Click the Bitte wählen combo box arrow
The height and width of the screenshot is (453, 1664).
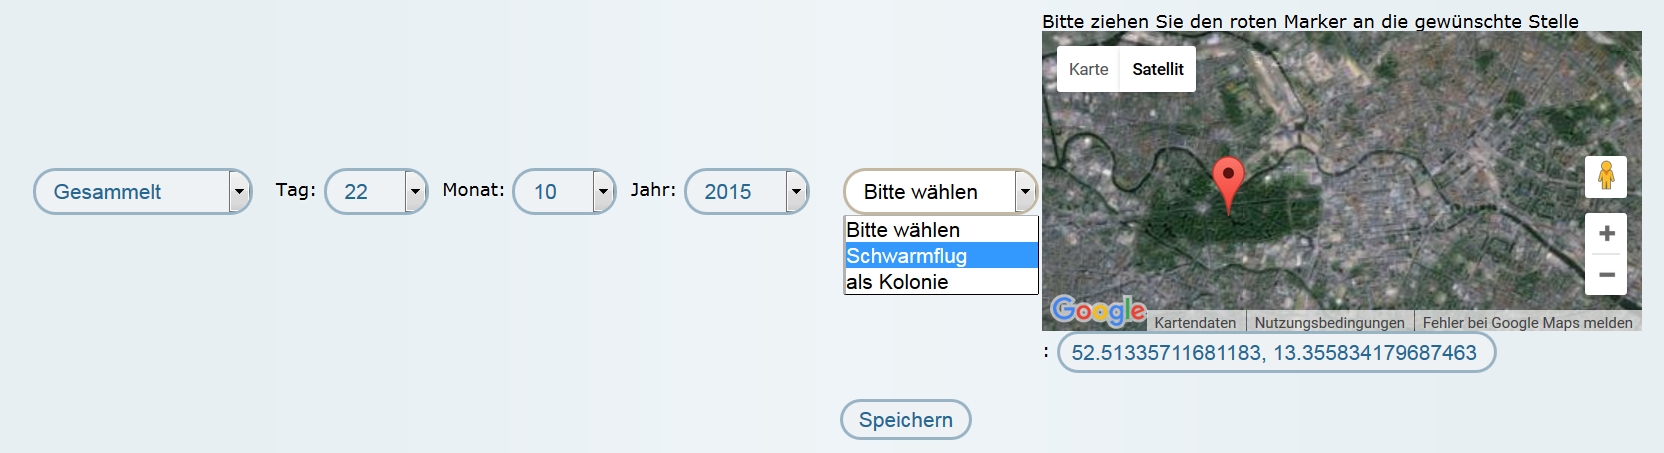(1025, 191)
